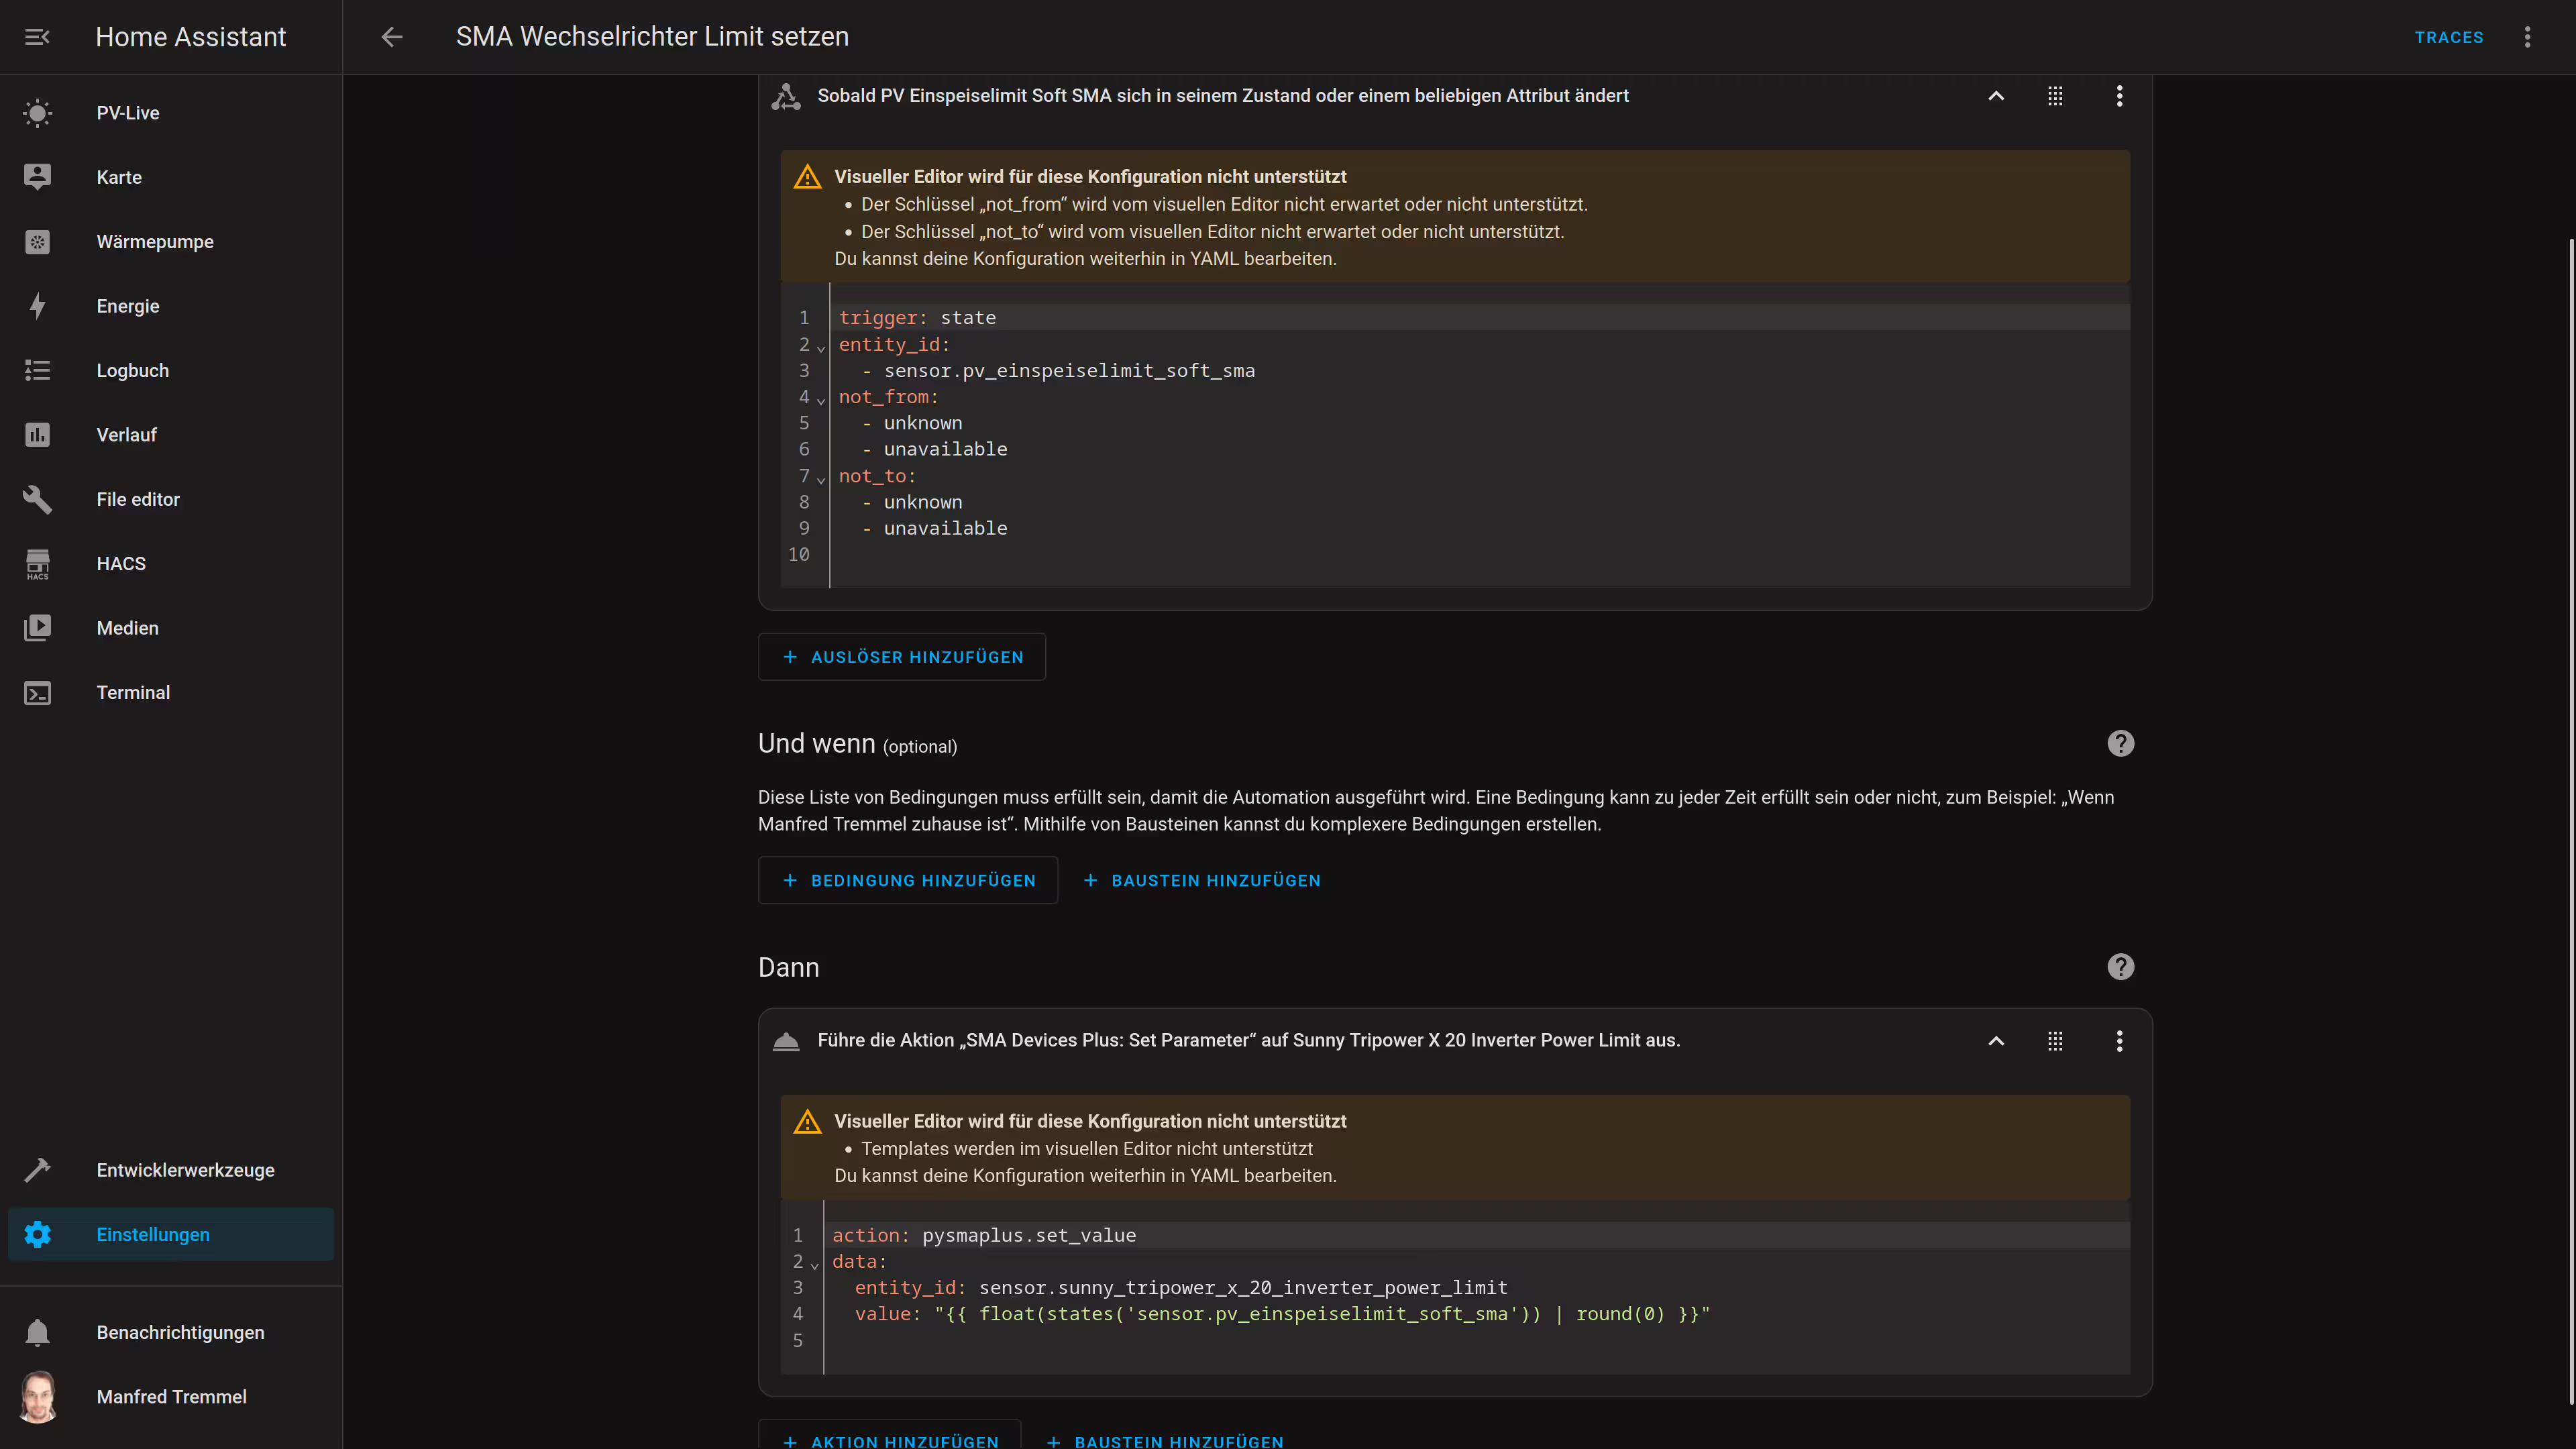Open Manfred Tremmel profile avatar

pyautogui.click(x=38, y=1396)
